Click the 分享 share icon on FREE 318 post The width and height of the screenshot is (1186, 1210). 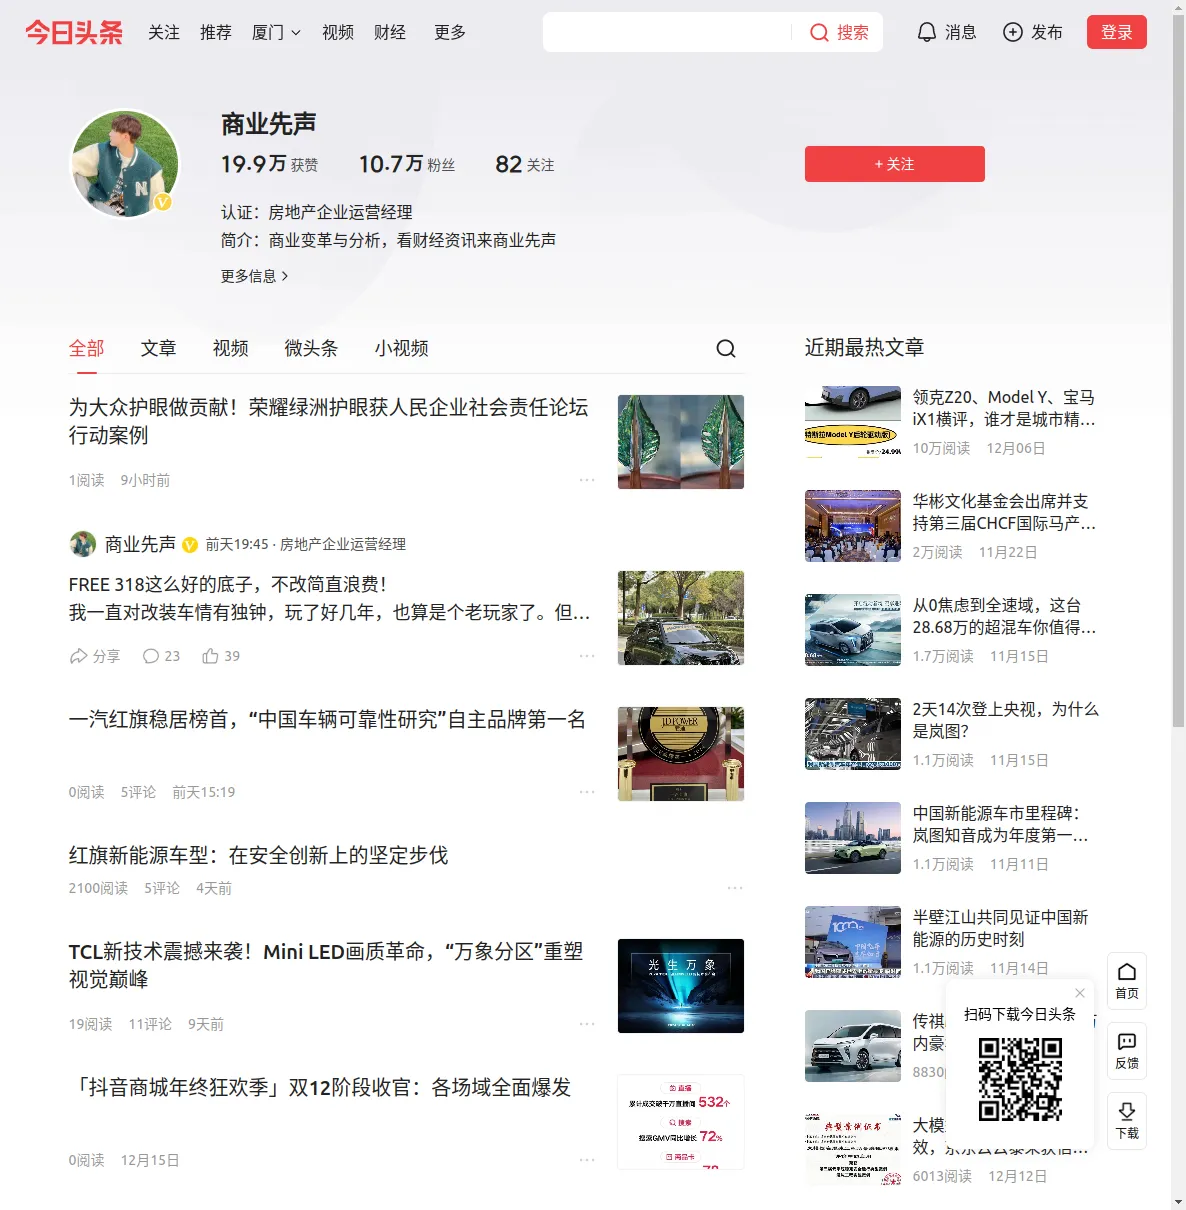pos(94,656)
